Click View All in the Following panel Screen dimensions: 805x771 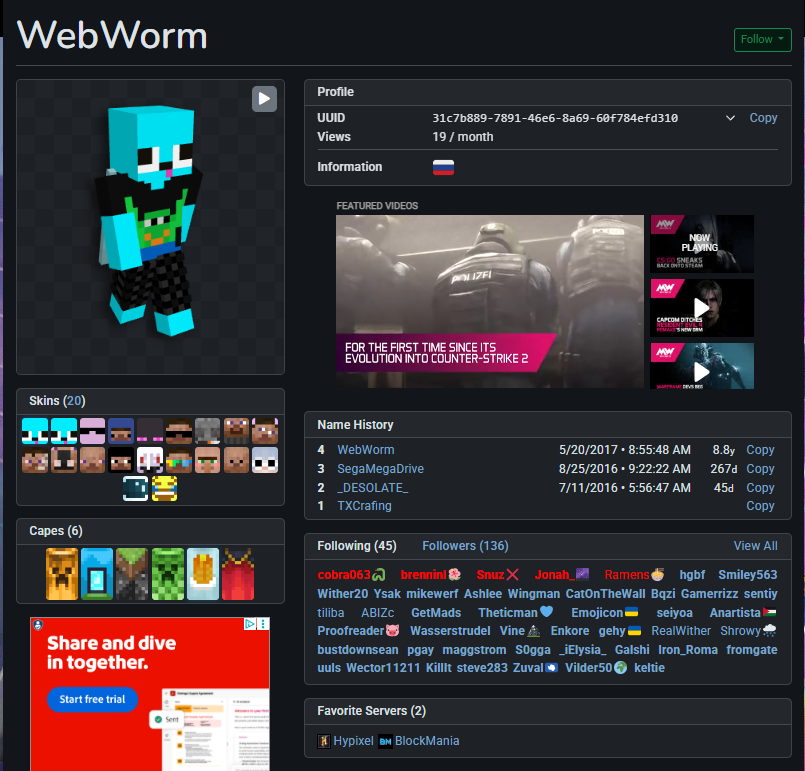pos(755,546)
